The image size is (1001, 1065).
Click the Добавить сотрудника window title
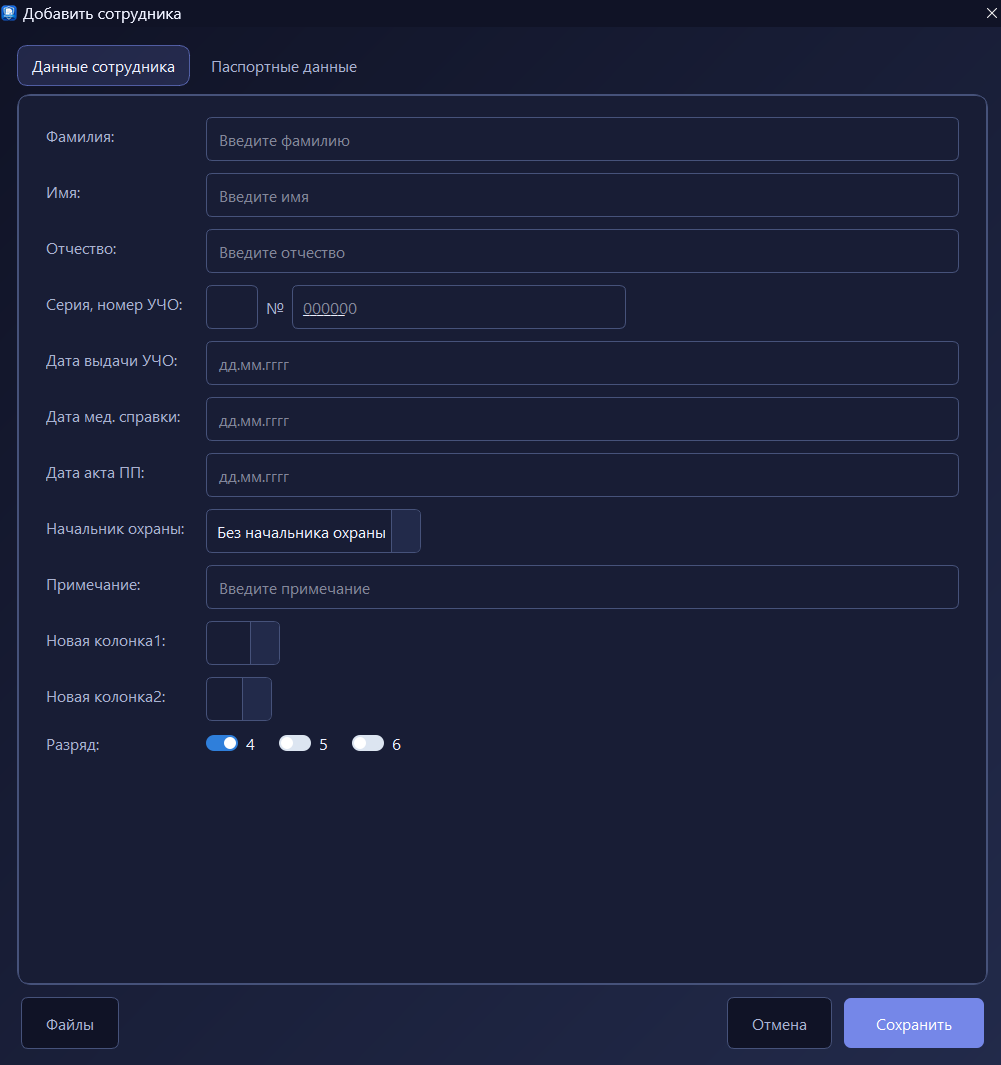click(102, 14)
